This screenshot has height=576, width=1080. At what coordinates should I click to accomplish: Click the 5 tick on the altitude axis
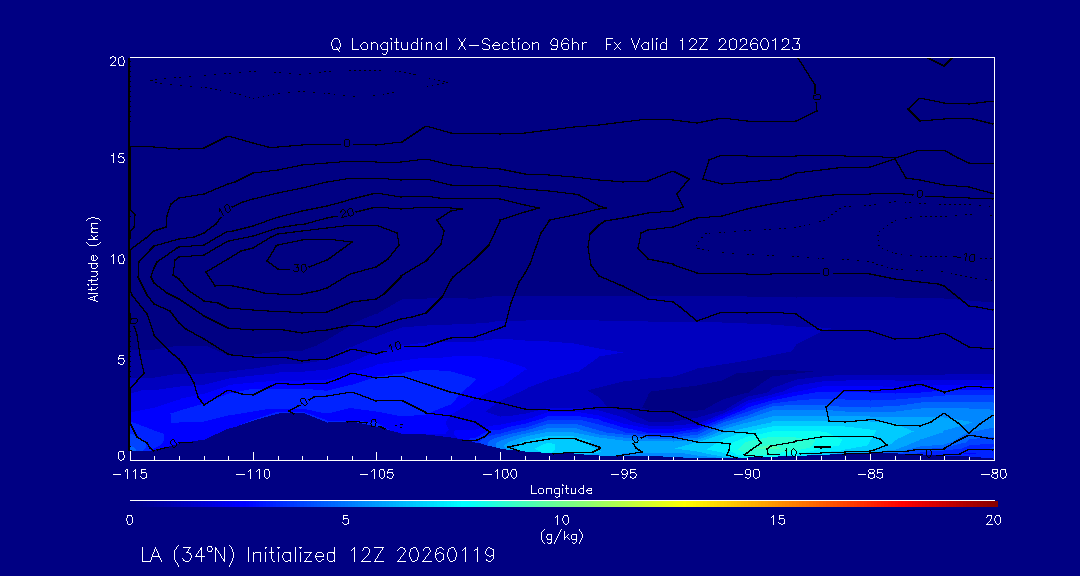(x=120, y=360)
